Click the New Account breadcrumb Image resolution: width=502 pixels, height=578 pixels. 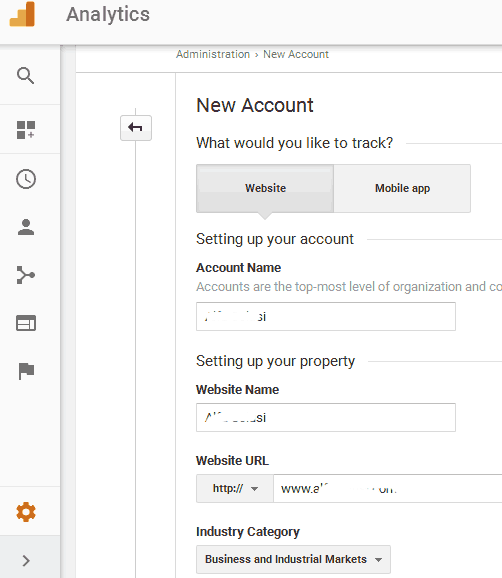[x=296, y=54]
